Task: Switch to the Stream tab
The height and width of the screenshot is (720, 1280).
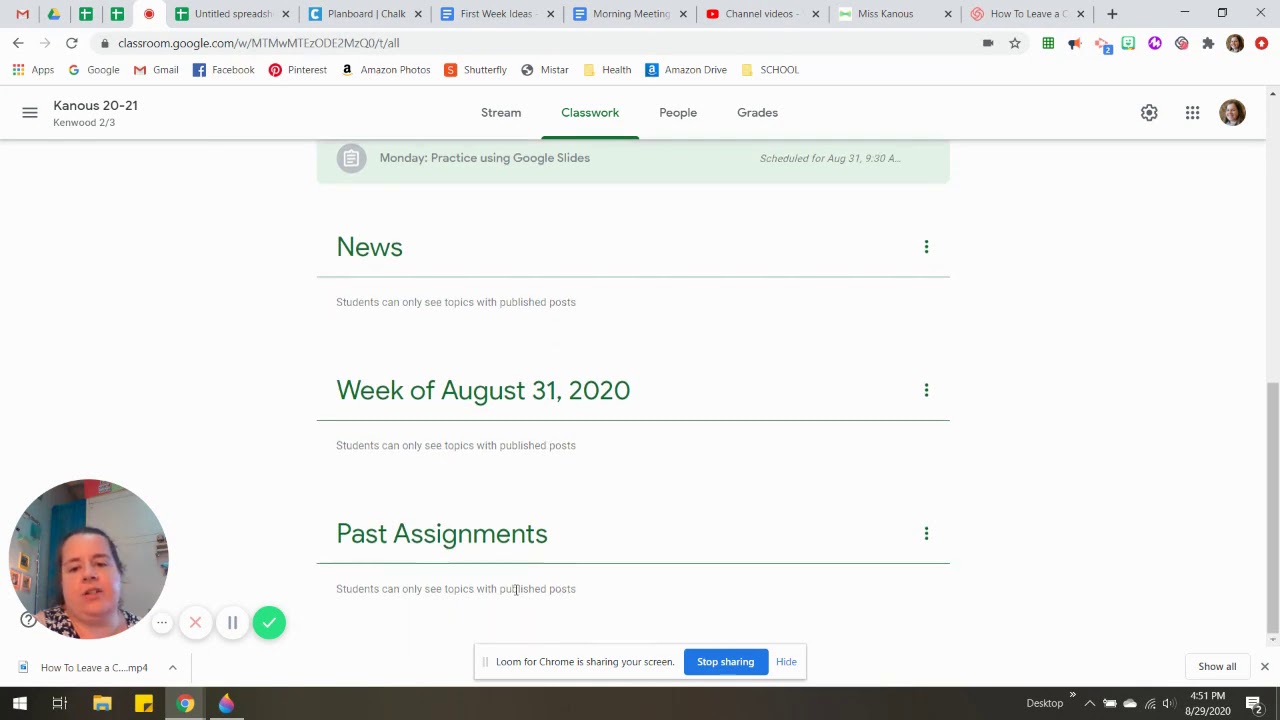Action: (501, 113)
